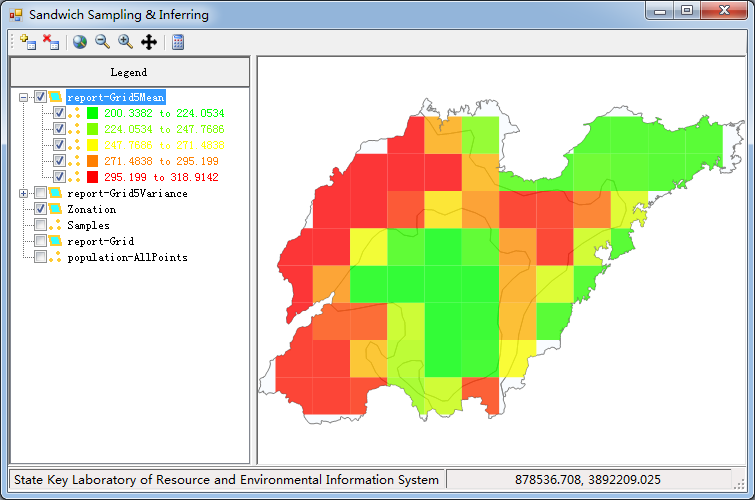Click the point layer icon beside Samples
755x500 pixels.
[x=55, y=225]
